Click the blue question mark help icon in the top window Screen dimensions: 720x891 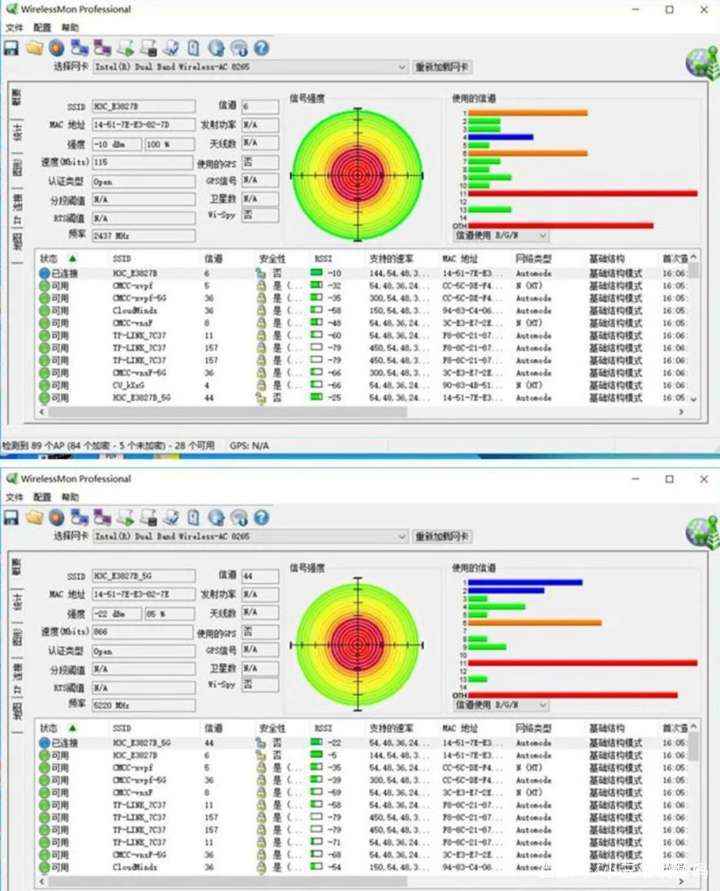(x=261, y=47)
